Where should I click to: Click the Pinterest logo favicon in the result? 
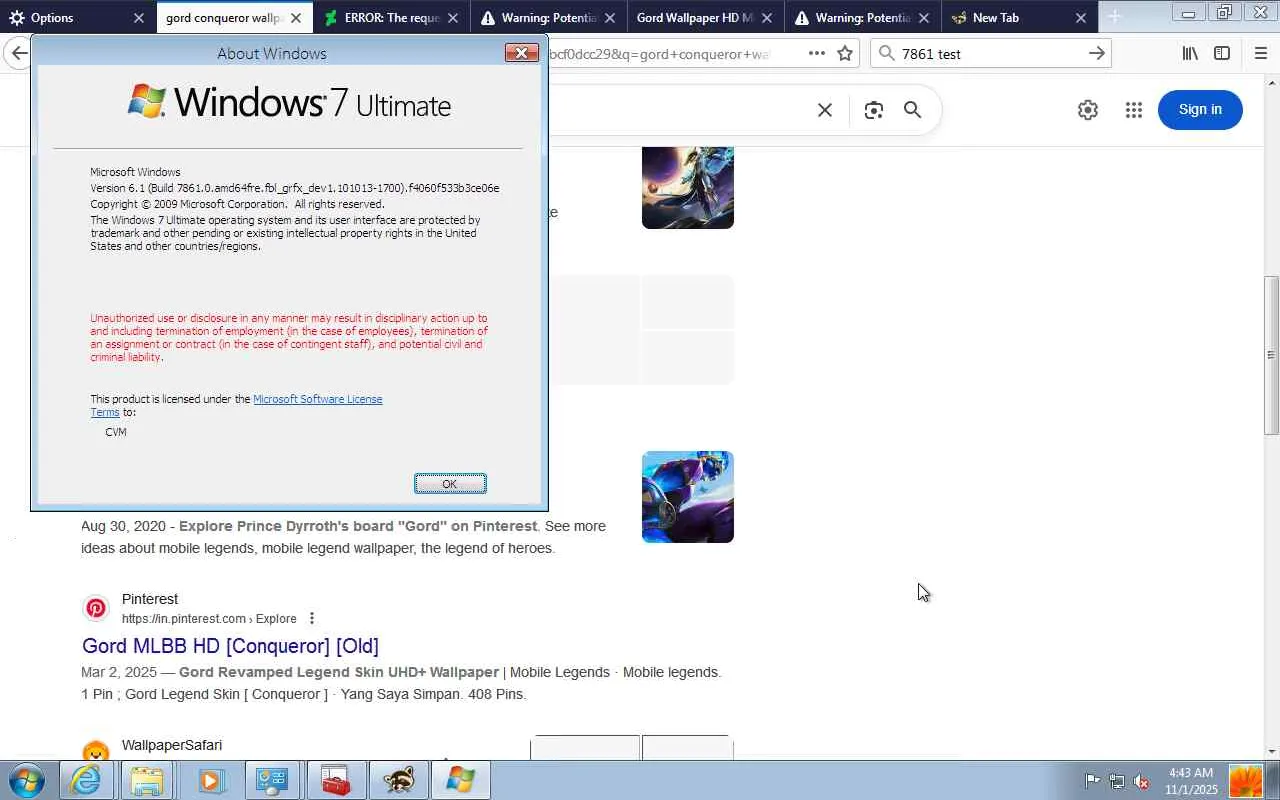click(96, 608)
